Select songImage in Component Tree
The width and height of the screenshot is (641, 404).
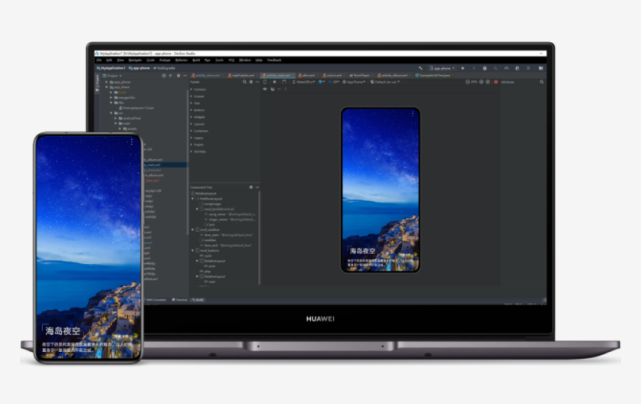(x=211, y=204)
